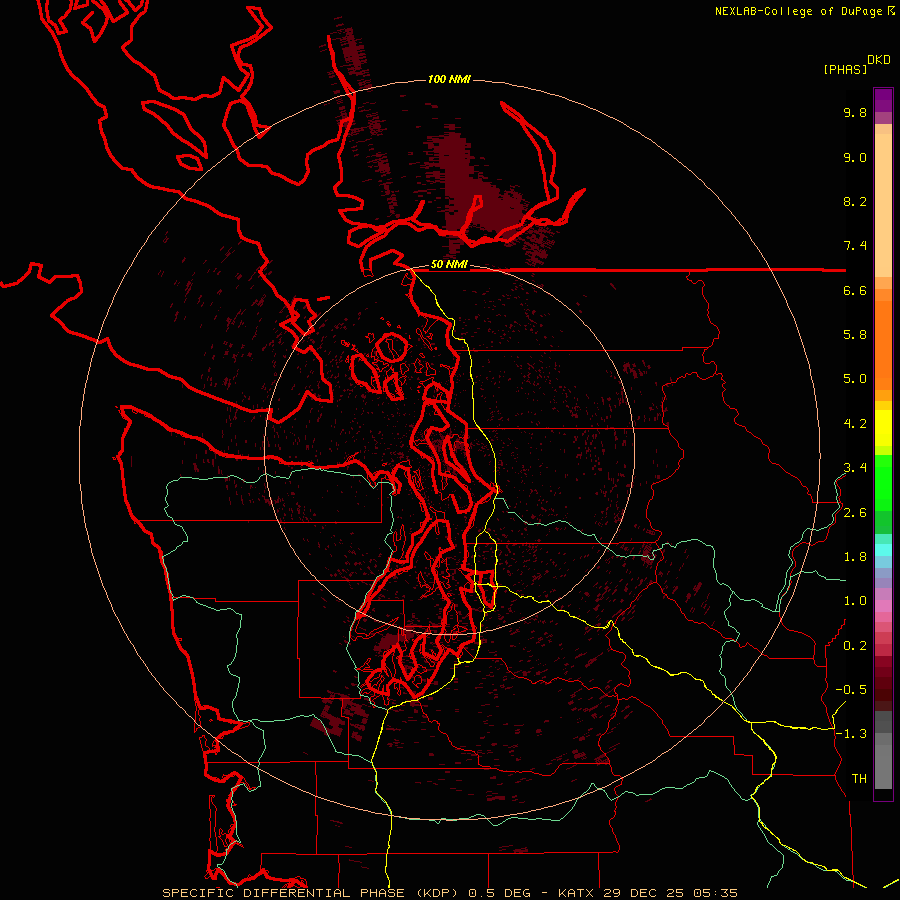Click the bright green swatch near 3.4
Image resolution: width=900 pixels, height=900 pixels.
(883, 482)
